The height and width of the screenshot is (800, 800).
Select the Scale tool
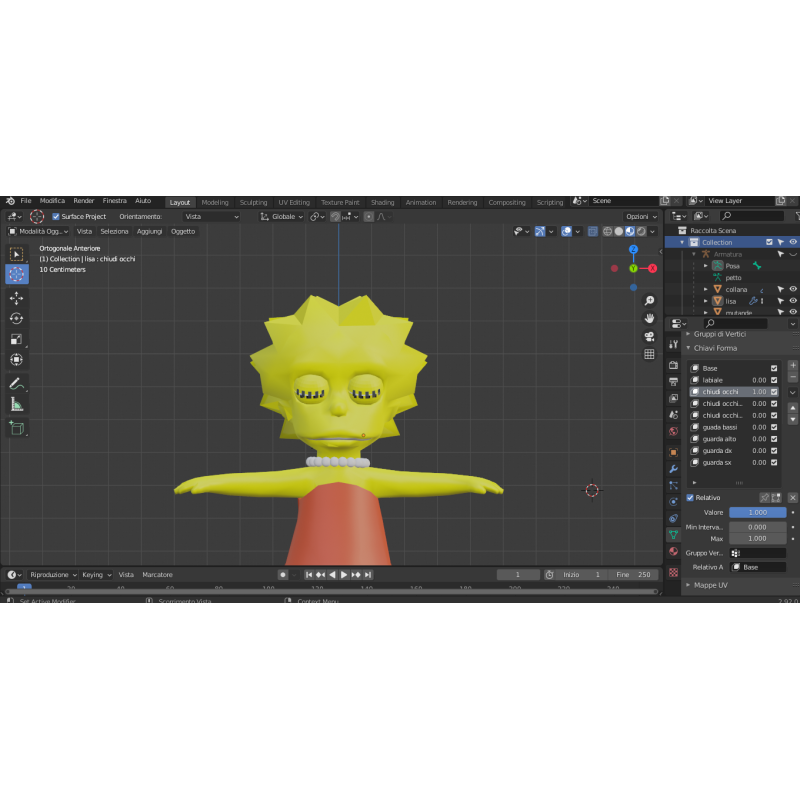click(x=16, y=339)
